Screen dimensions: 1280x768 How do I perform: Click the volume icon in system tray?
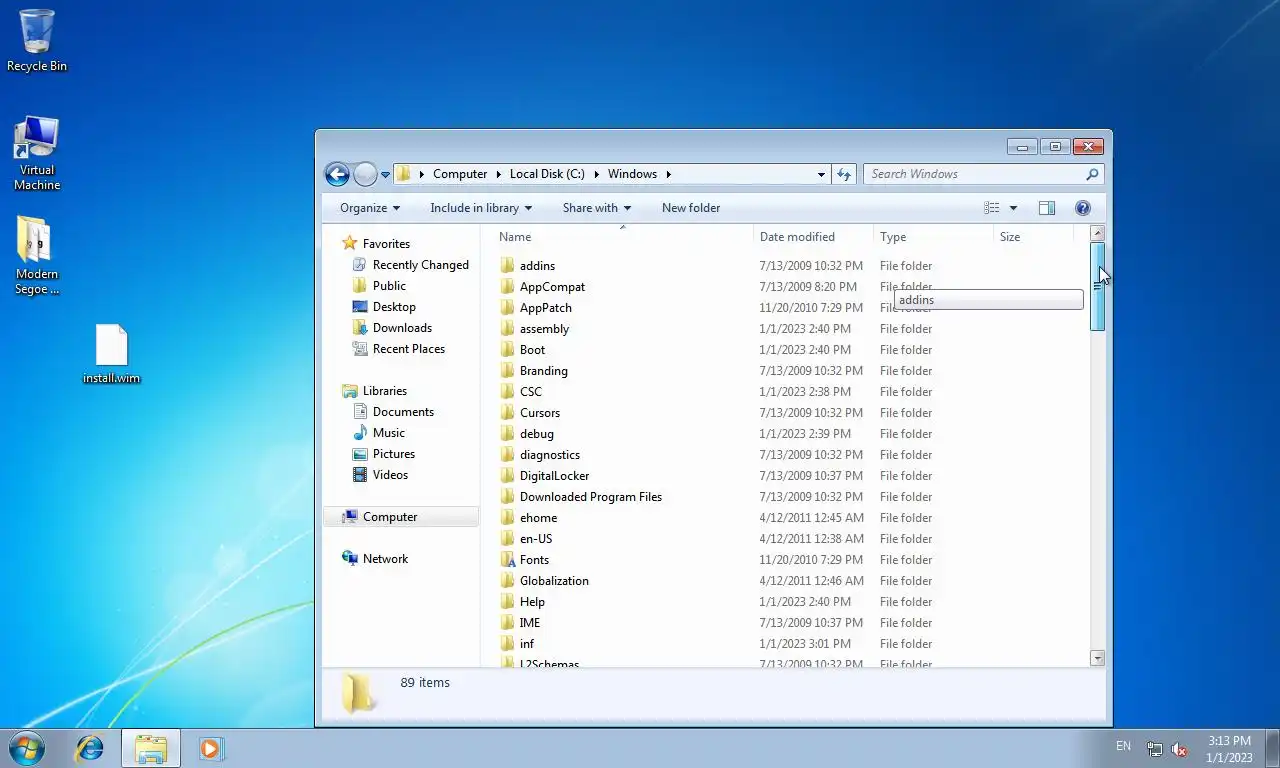point(1179,749)
